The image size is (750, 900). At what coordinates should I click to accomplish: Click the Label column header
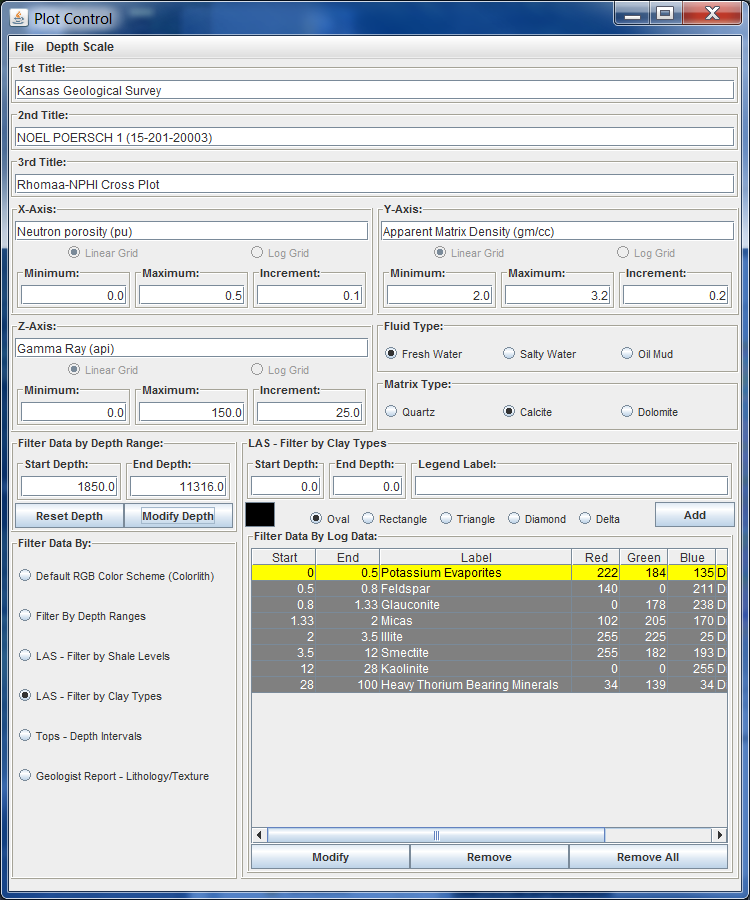tap(476, 557)
